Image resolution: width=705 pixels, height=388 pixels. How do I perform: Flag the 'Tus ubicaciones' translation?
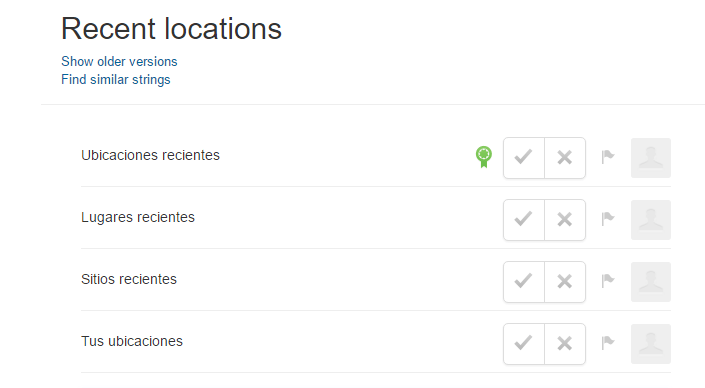click(608, 343)
